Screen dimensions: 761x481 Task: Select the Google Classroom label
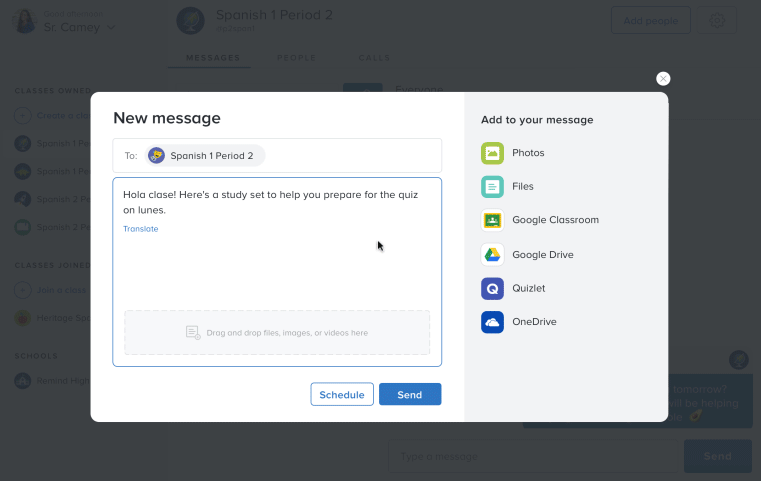(555, 220)
